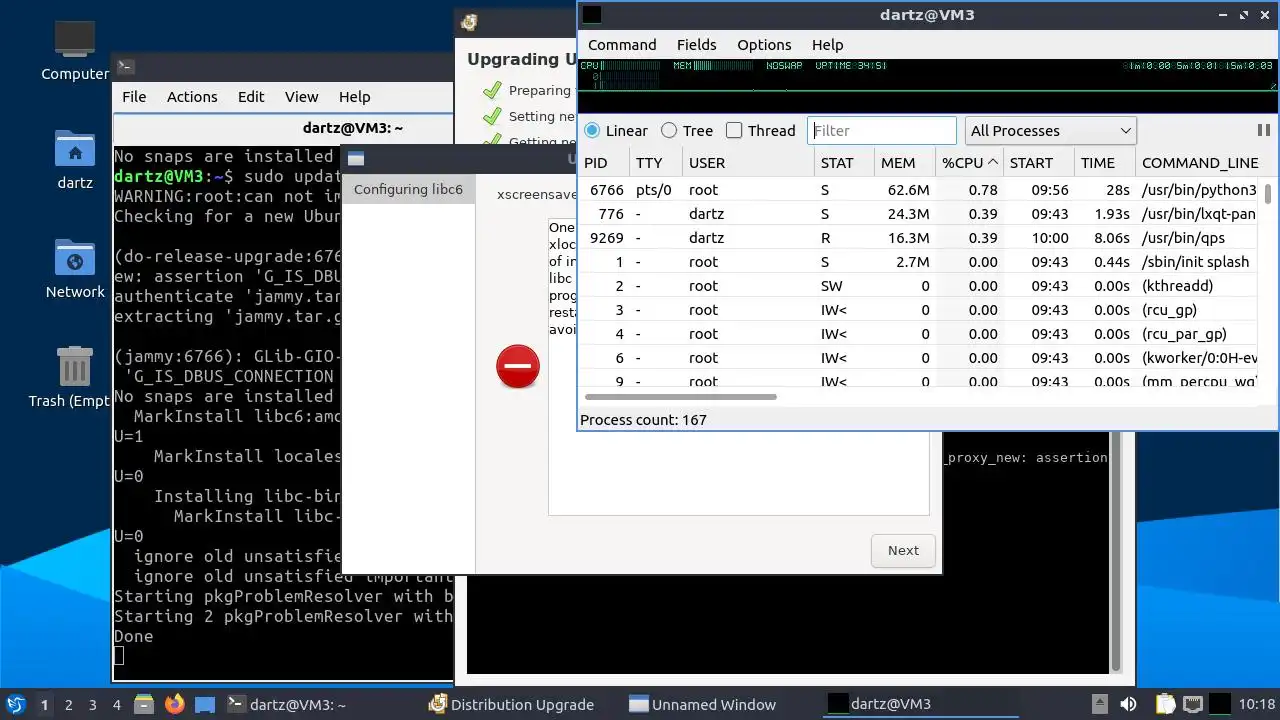Open the Options menu in qps

764,45
